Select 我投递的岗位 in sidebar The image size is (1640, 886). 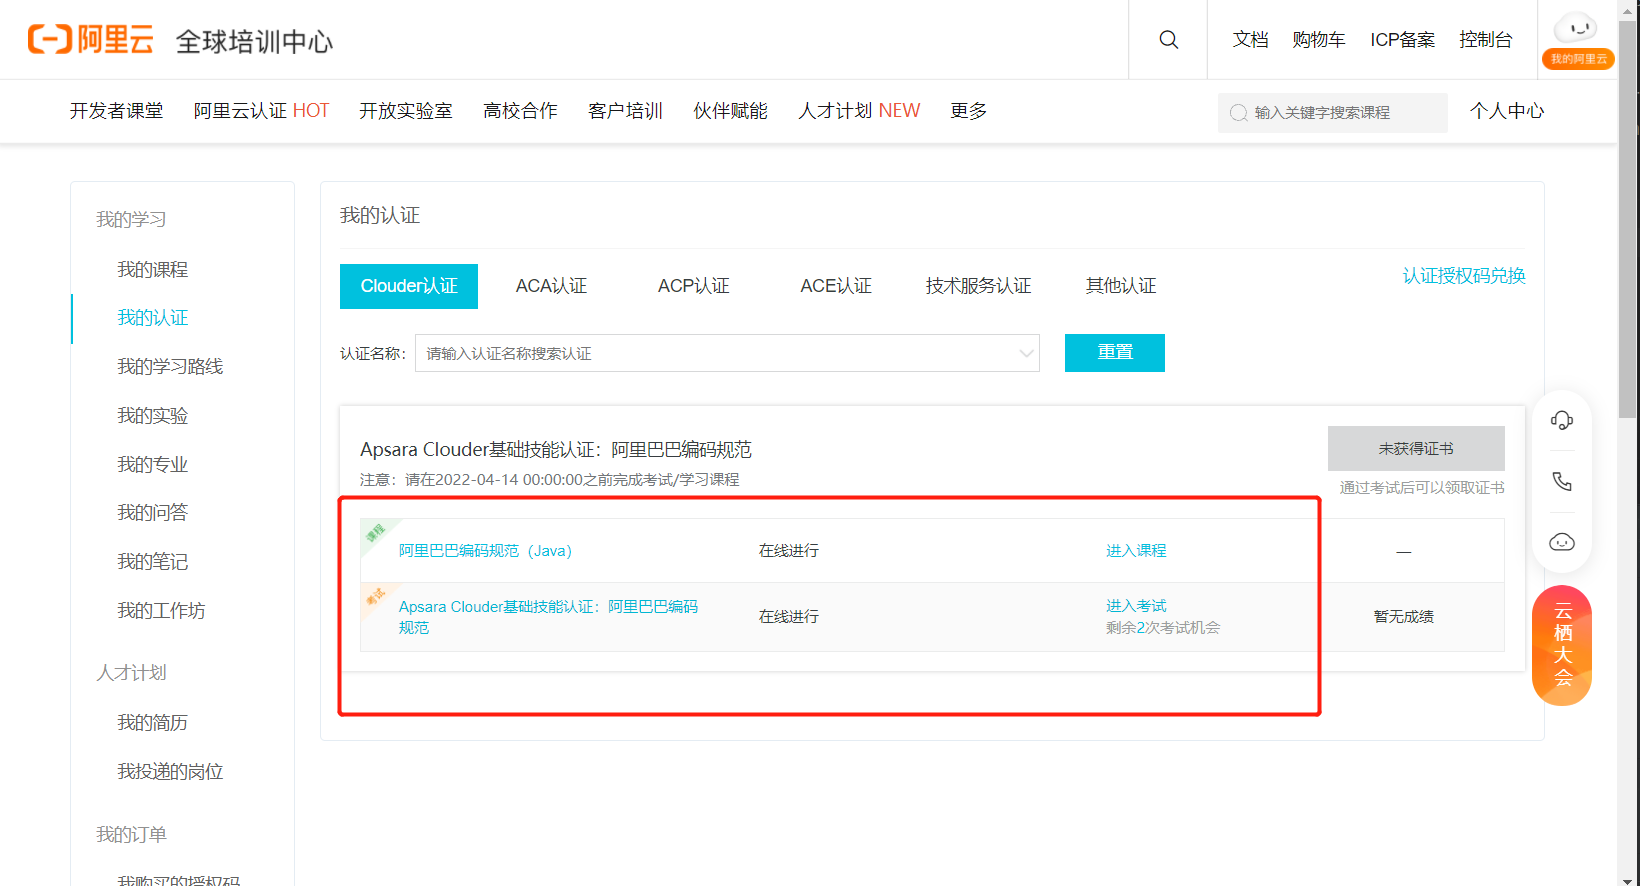[x=170, y=772]
